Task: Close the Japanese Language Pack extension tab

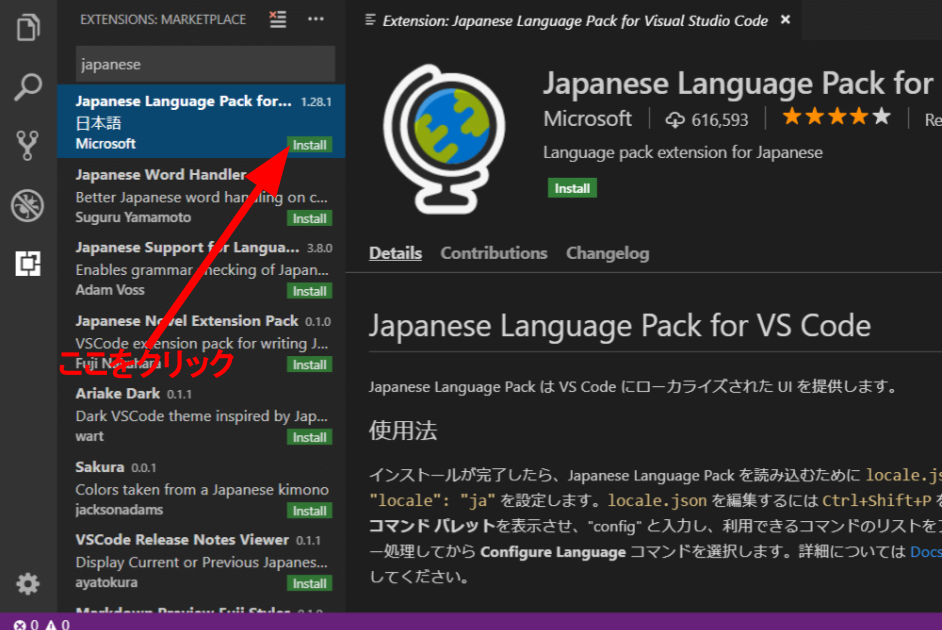Action: pyautogui.click(x=785, y=20)
